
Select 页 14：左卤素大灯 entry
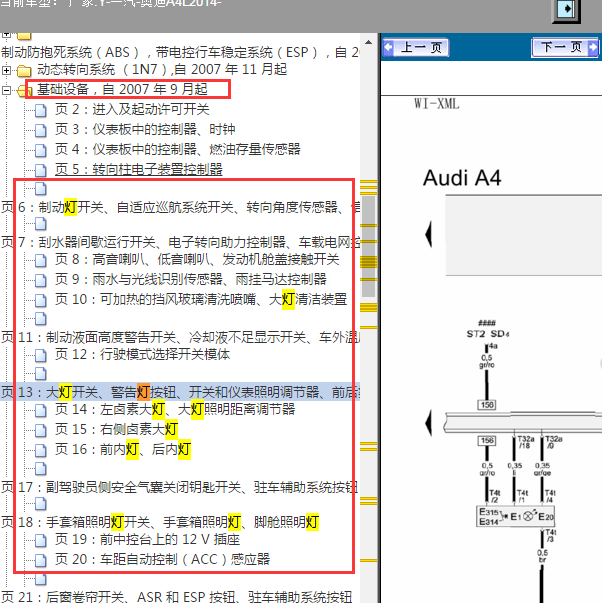point(175,409)
